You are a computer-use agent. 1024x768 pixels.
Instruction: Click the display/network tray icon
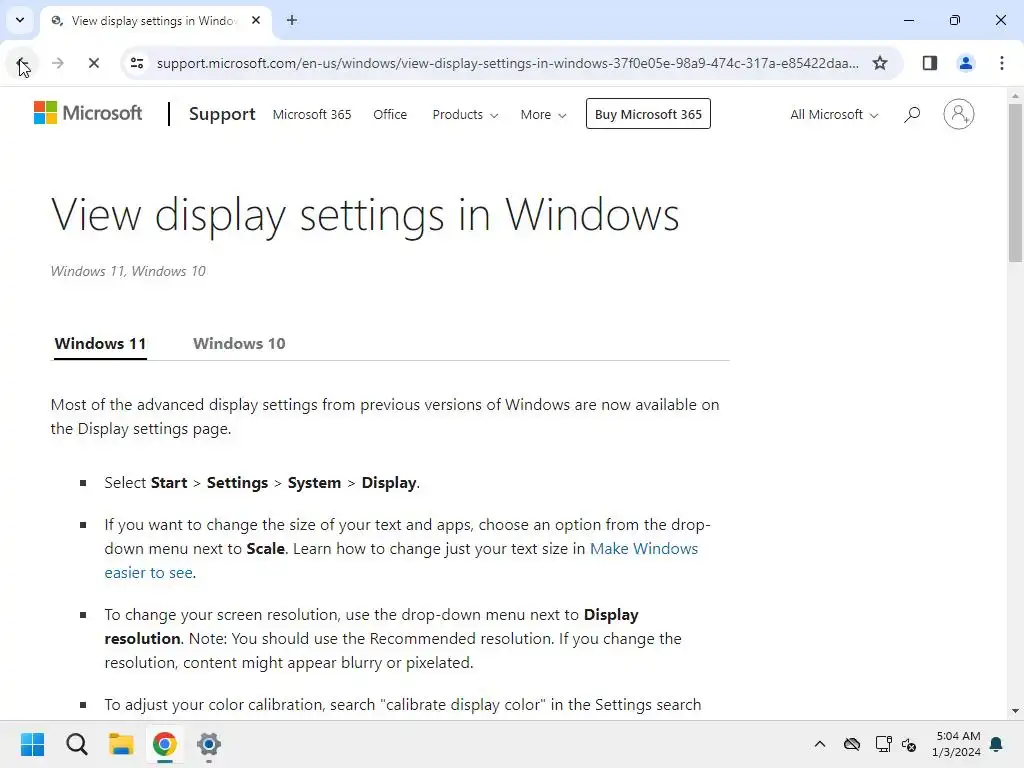(883, 744)
